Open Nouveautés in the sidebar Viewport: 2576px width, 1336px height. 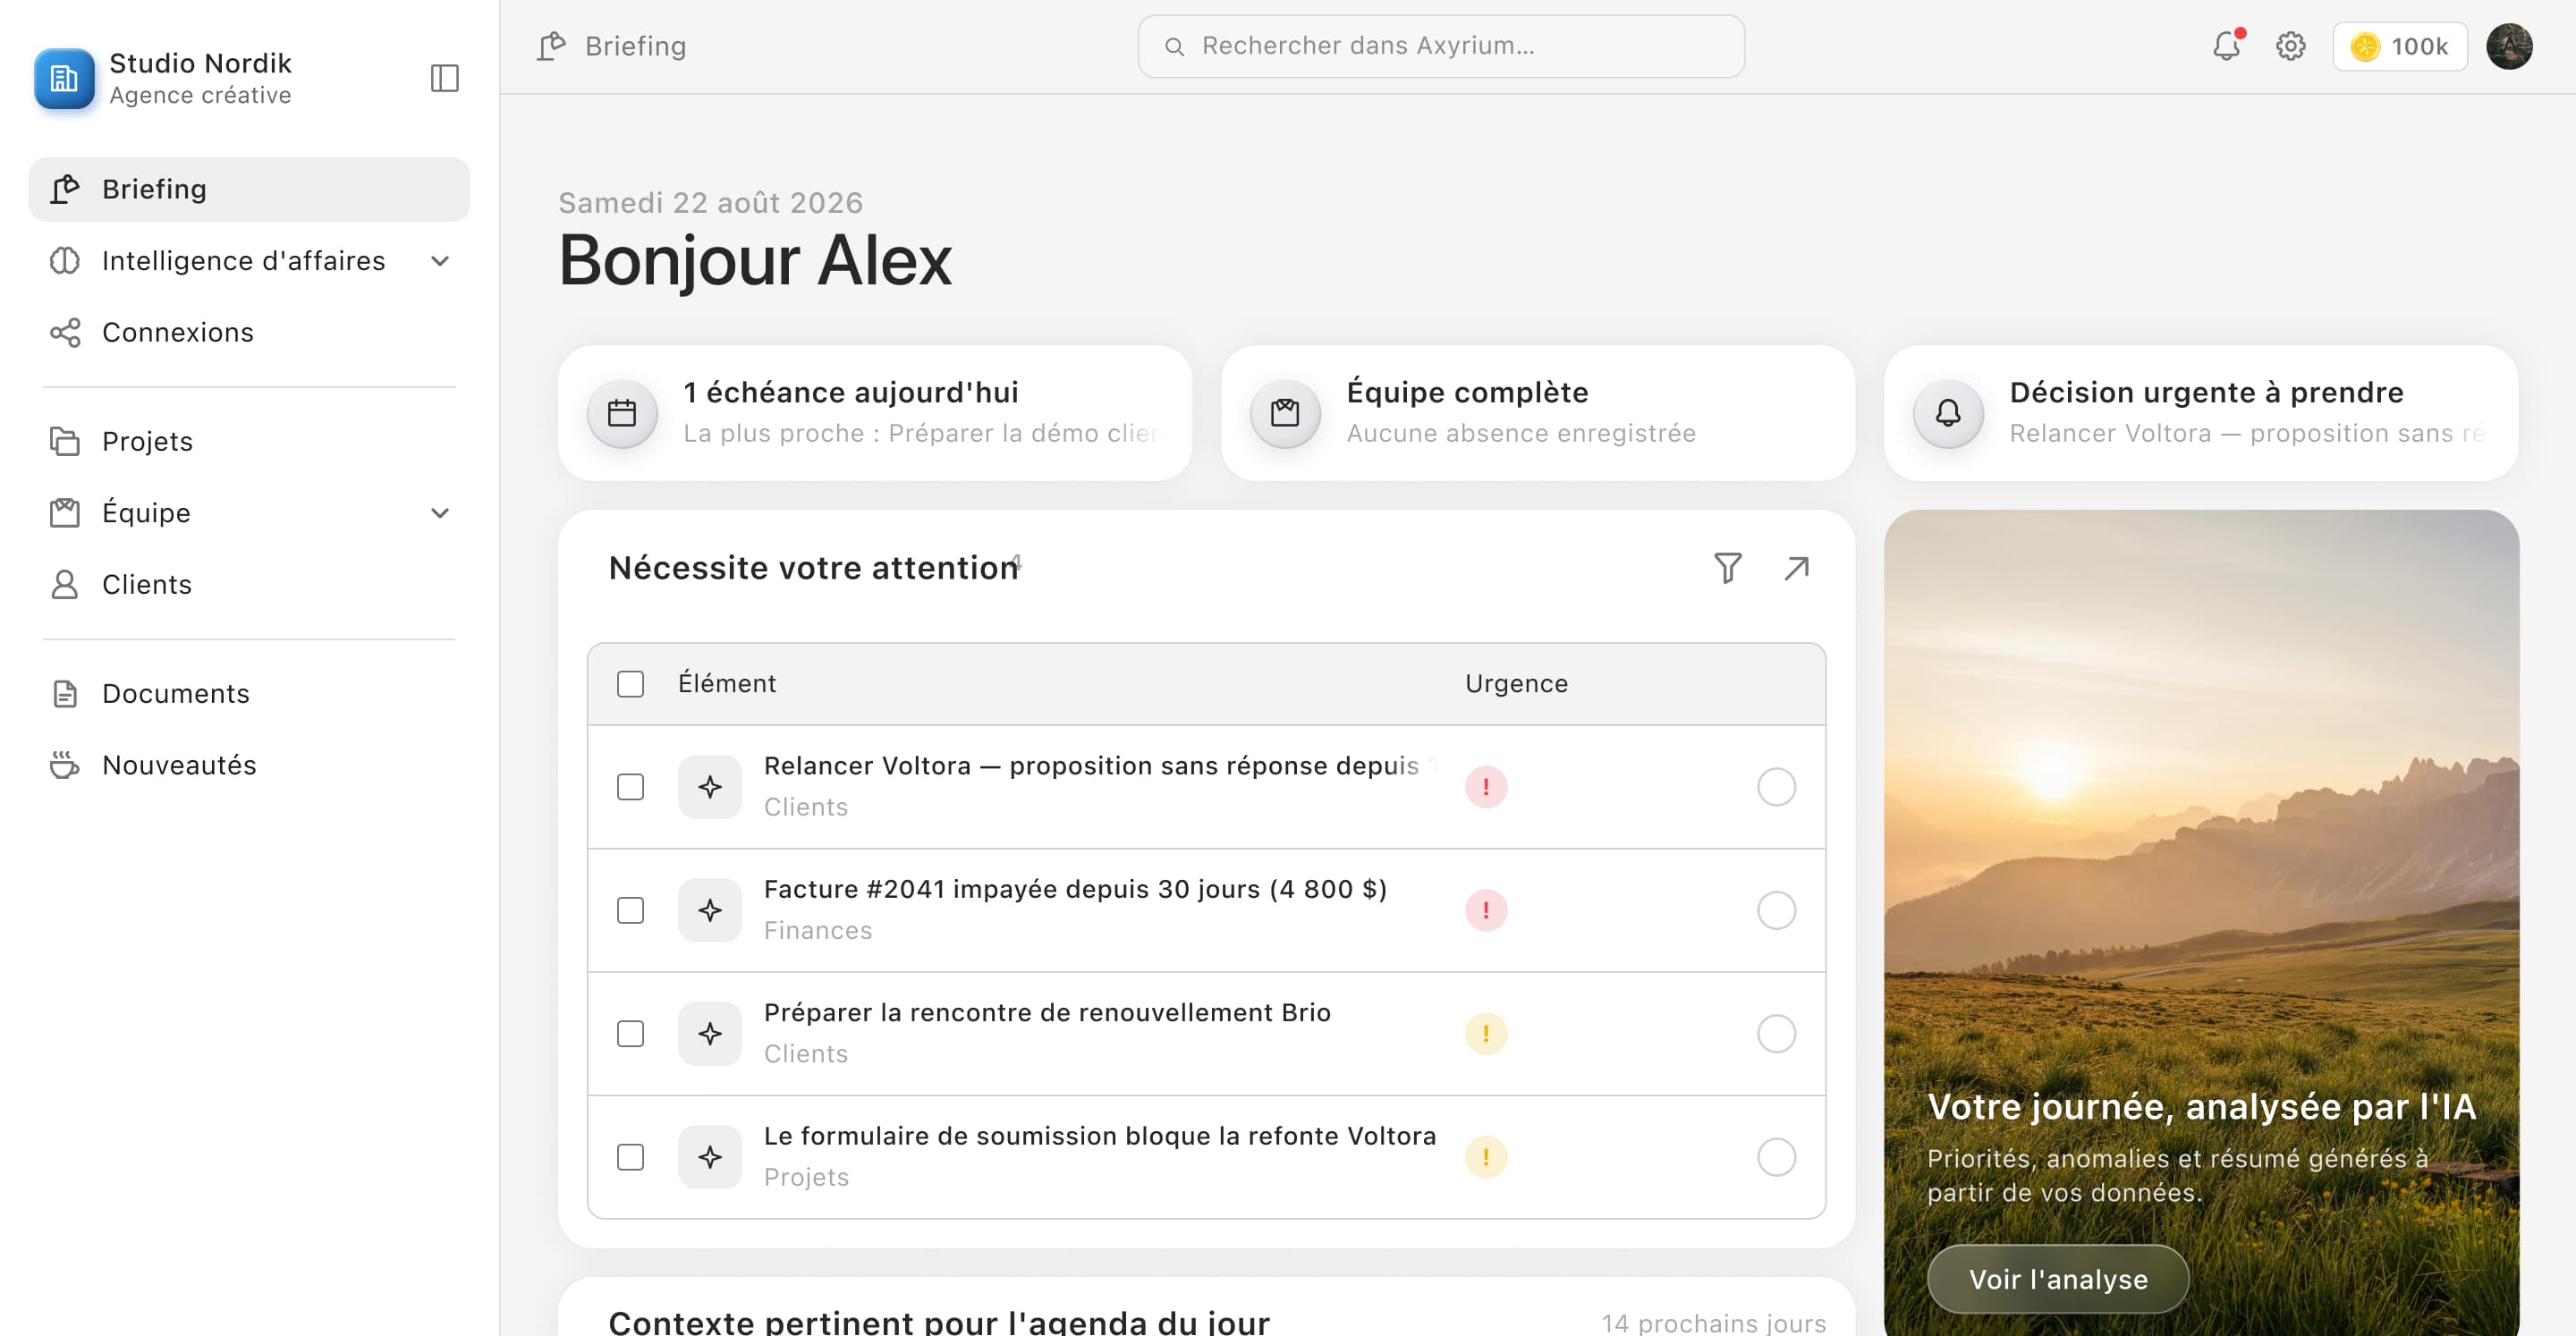pyautogui.click(x=249, y=765)
